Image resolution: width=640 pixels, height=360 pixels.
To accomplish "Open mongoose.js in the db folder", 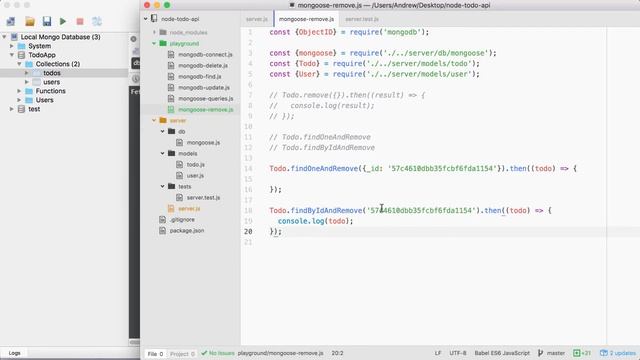I will pyautogui.click(x=203, y=142).
